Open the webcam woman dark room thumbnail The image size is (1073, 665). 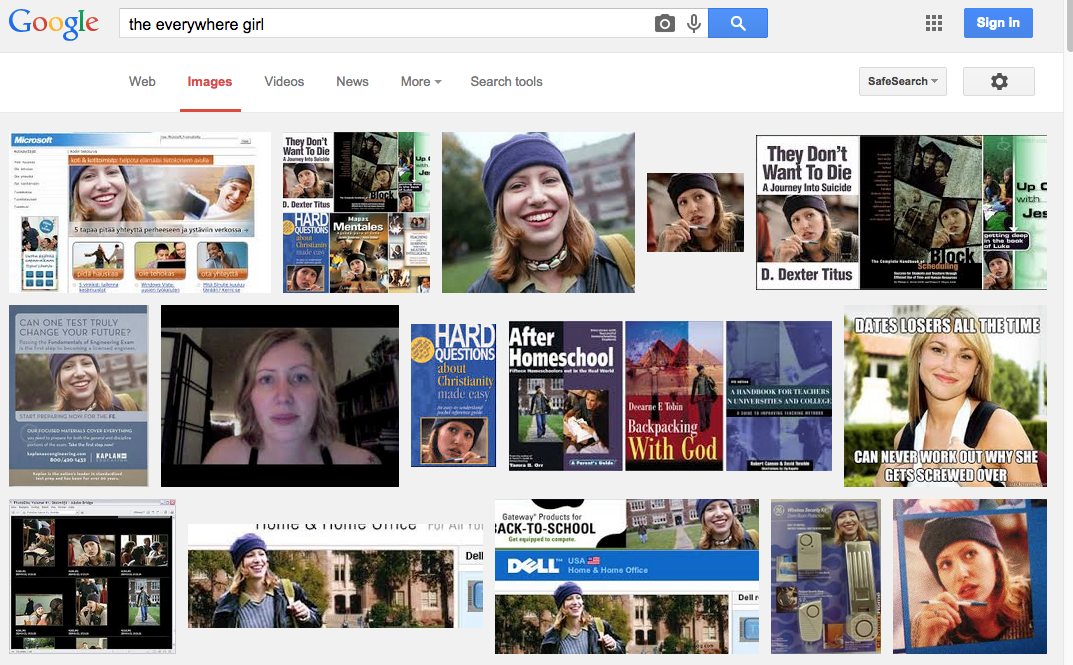point(280,396)
